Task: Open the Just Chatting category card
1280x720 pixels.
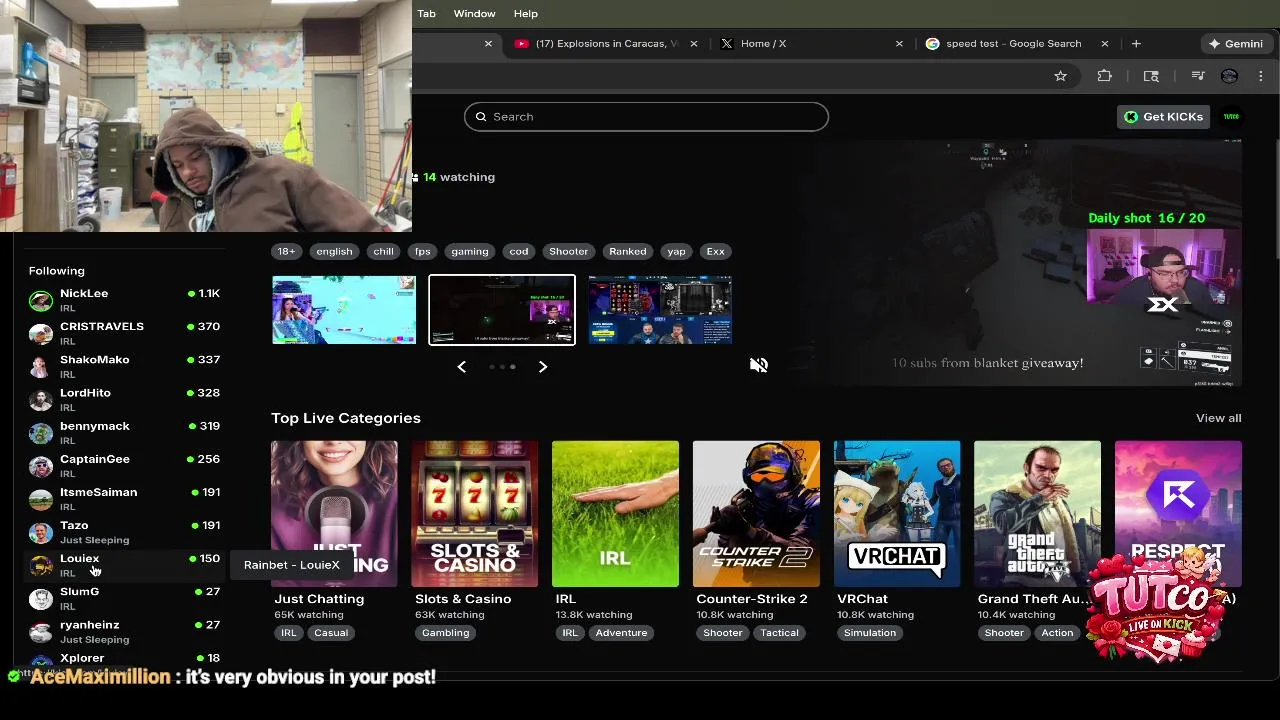Action: [x=334, y=514]
